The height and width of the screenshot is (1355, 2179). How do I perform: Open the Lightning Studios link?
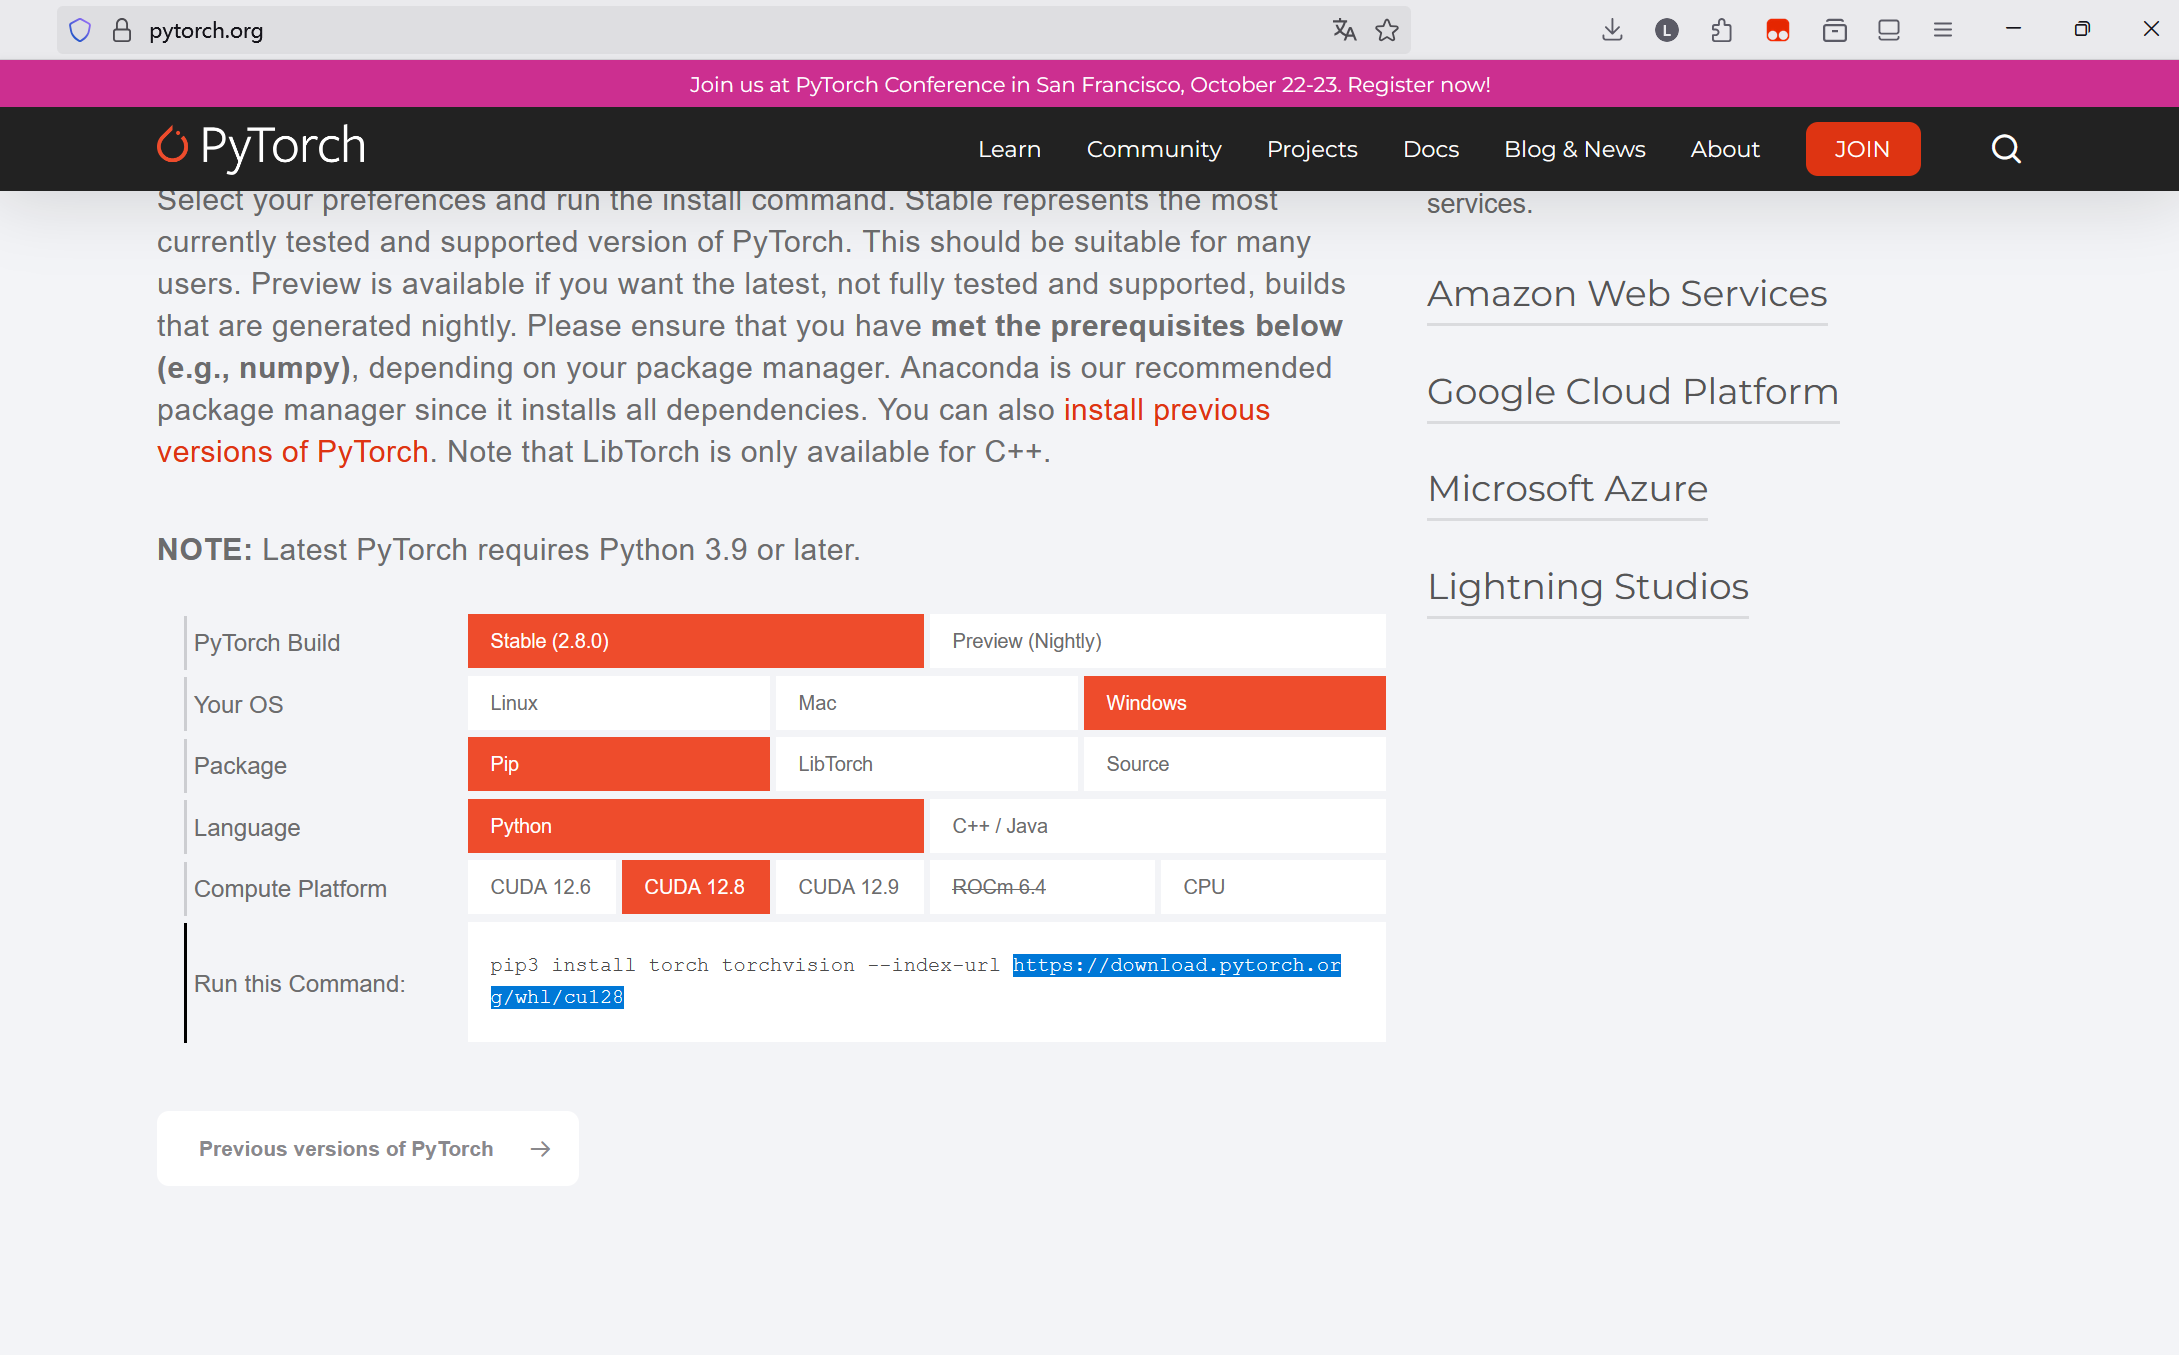[x=1588, y=587]
